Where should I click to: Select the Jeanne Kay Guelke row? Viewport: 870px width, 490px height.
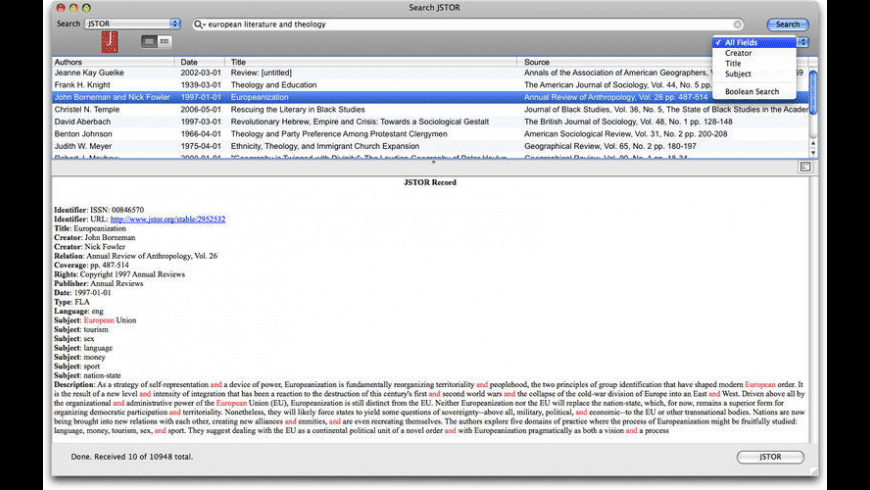pos(431,73)
